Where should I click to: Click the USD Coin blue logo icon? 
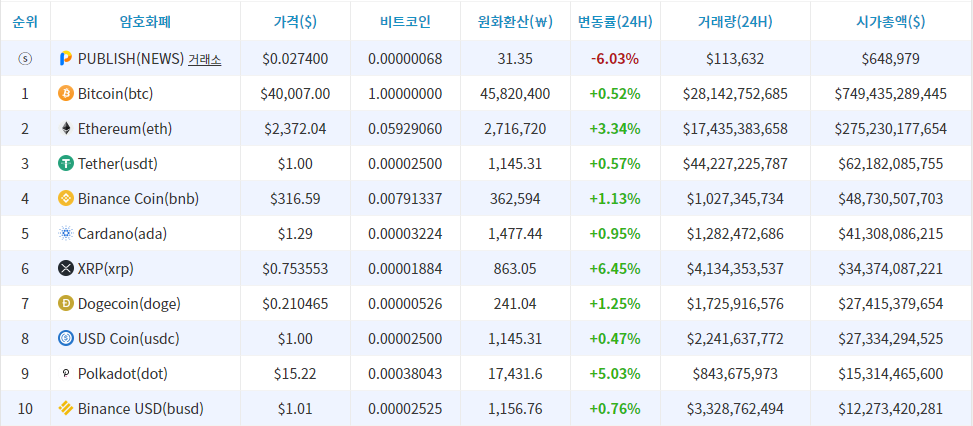coord(65,339)
